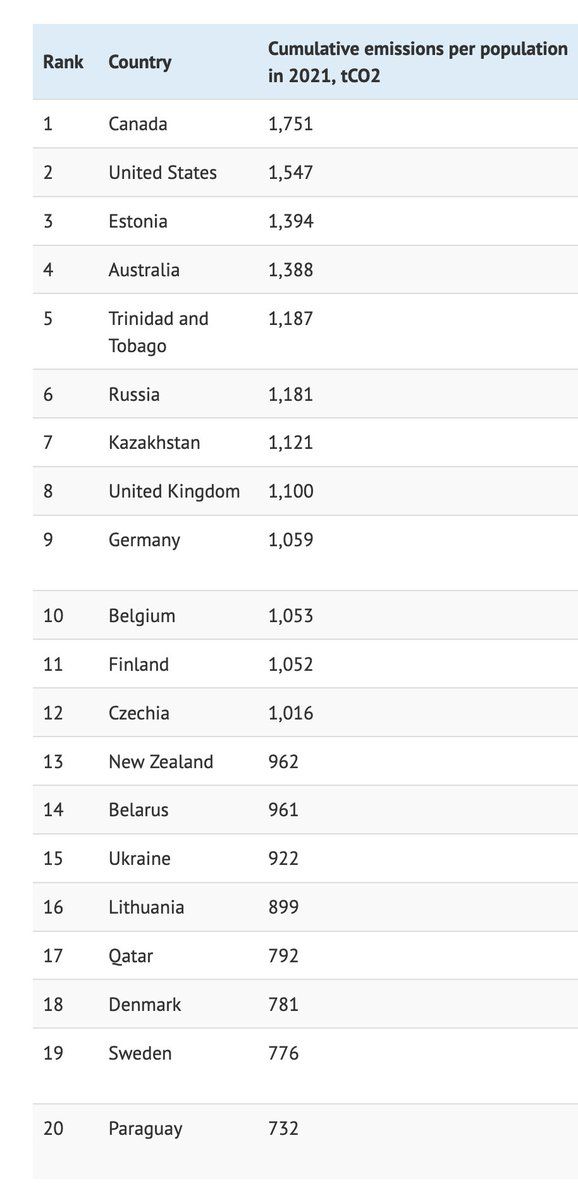This screenshot has width=578, height=1200.
Task: Select Kazakhstan in the table
Action: point(154,443)
